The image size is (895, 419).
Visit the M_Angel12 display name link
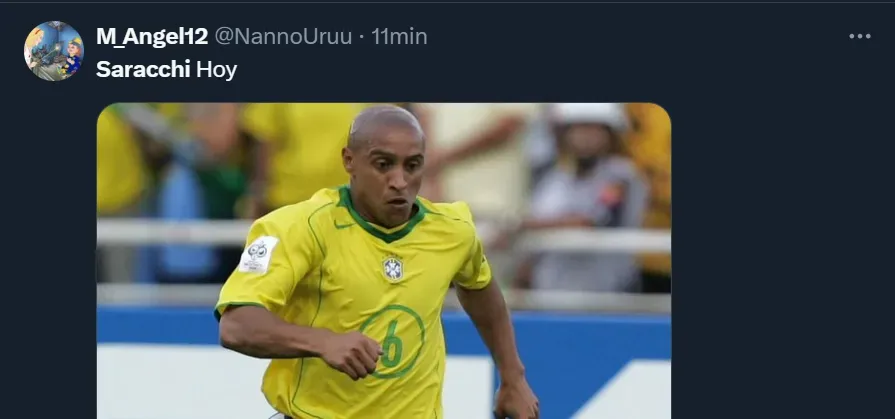pyautogui.click(x=152, y=37)
